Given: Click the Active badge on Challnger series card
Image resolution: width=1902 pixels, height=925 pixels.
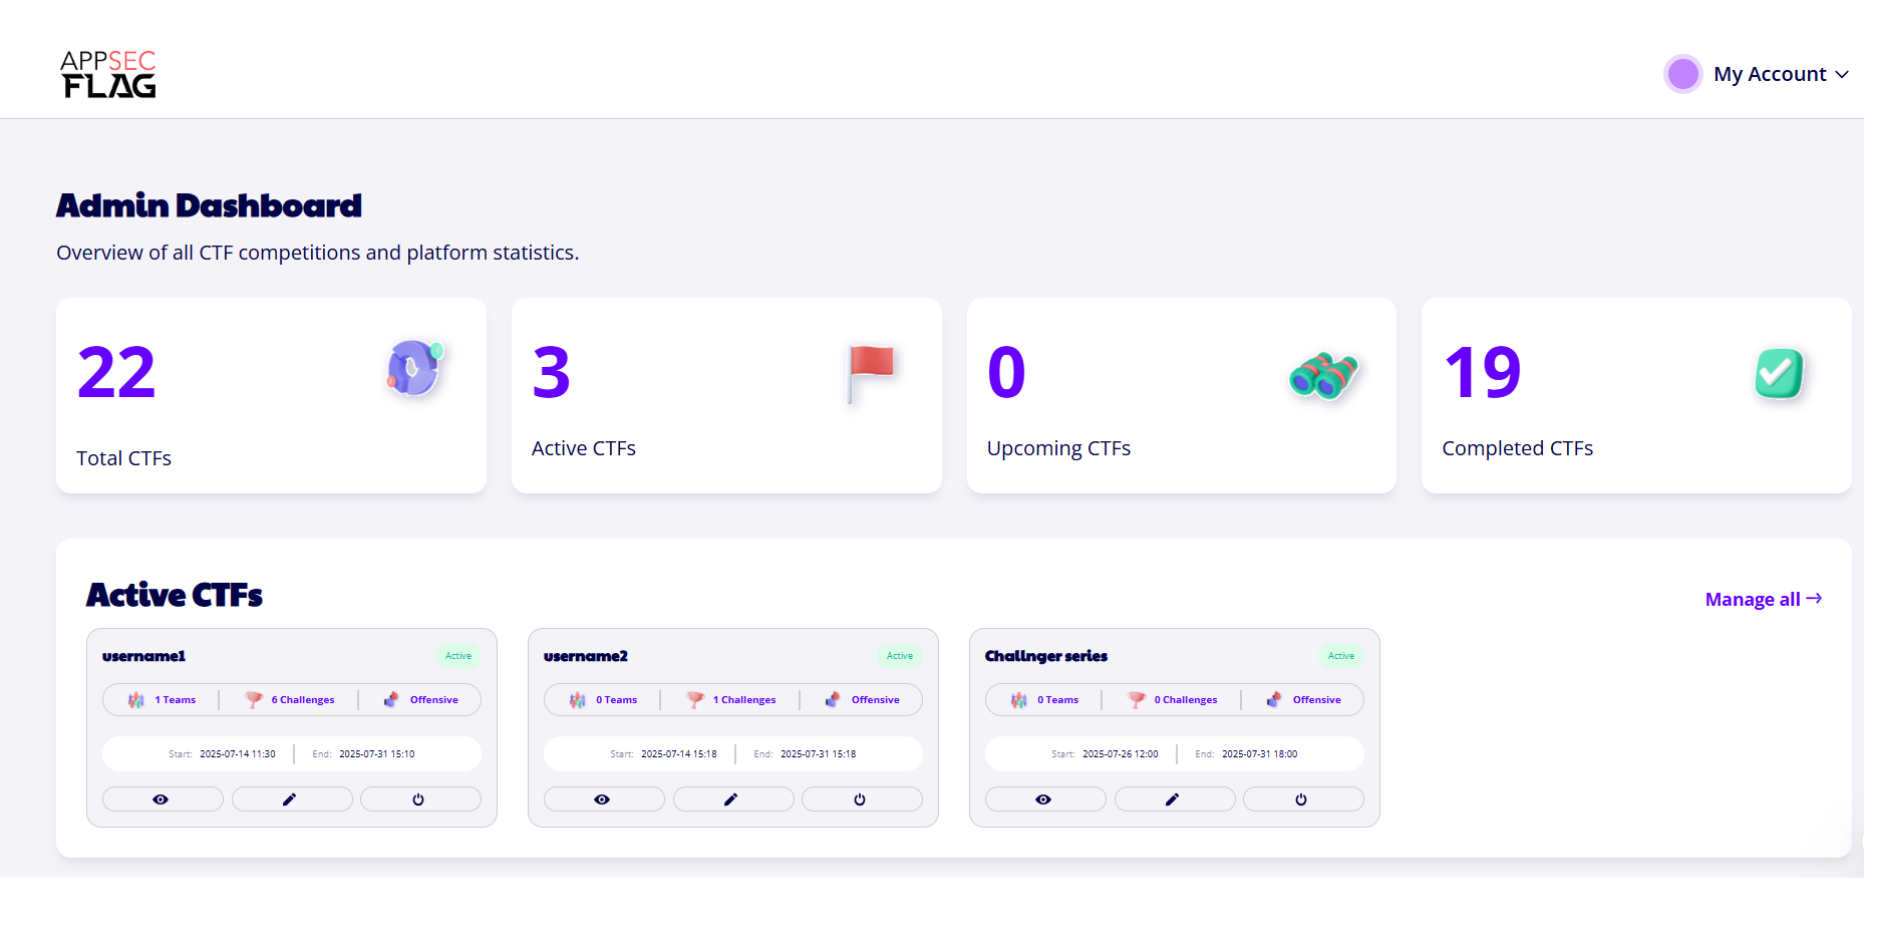Looking at the screenshot, I should [1341, 655].
